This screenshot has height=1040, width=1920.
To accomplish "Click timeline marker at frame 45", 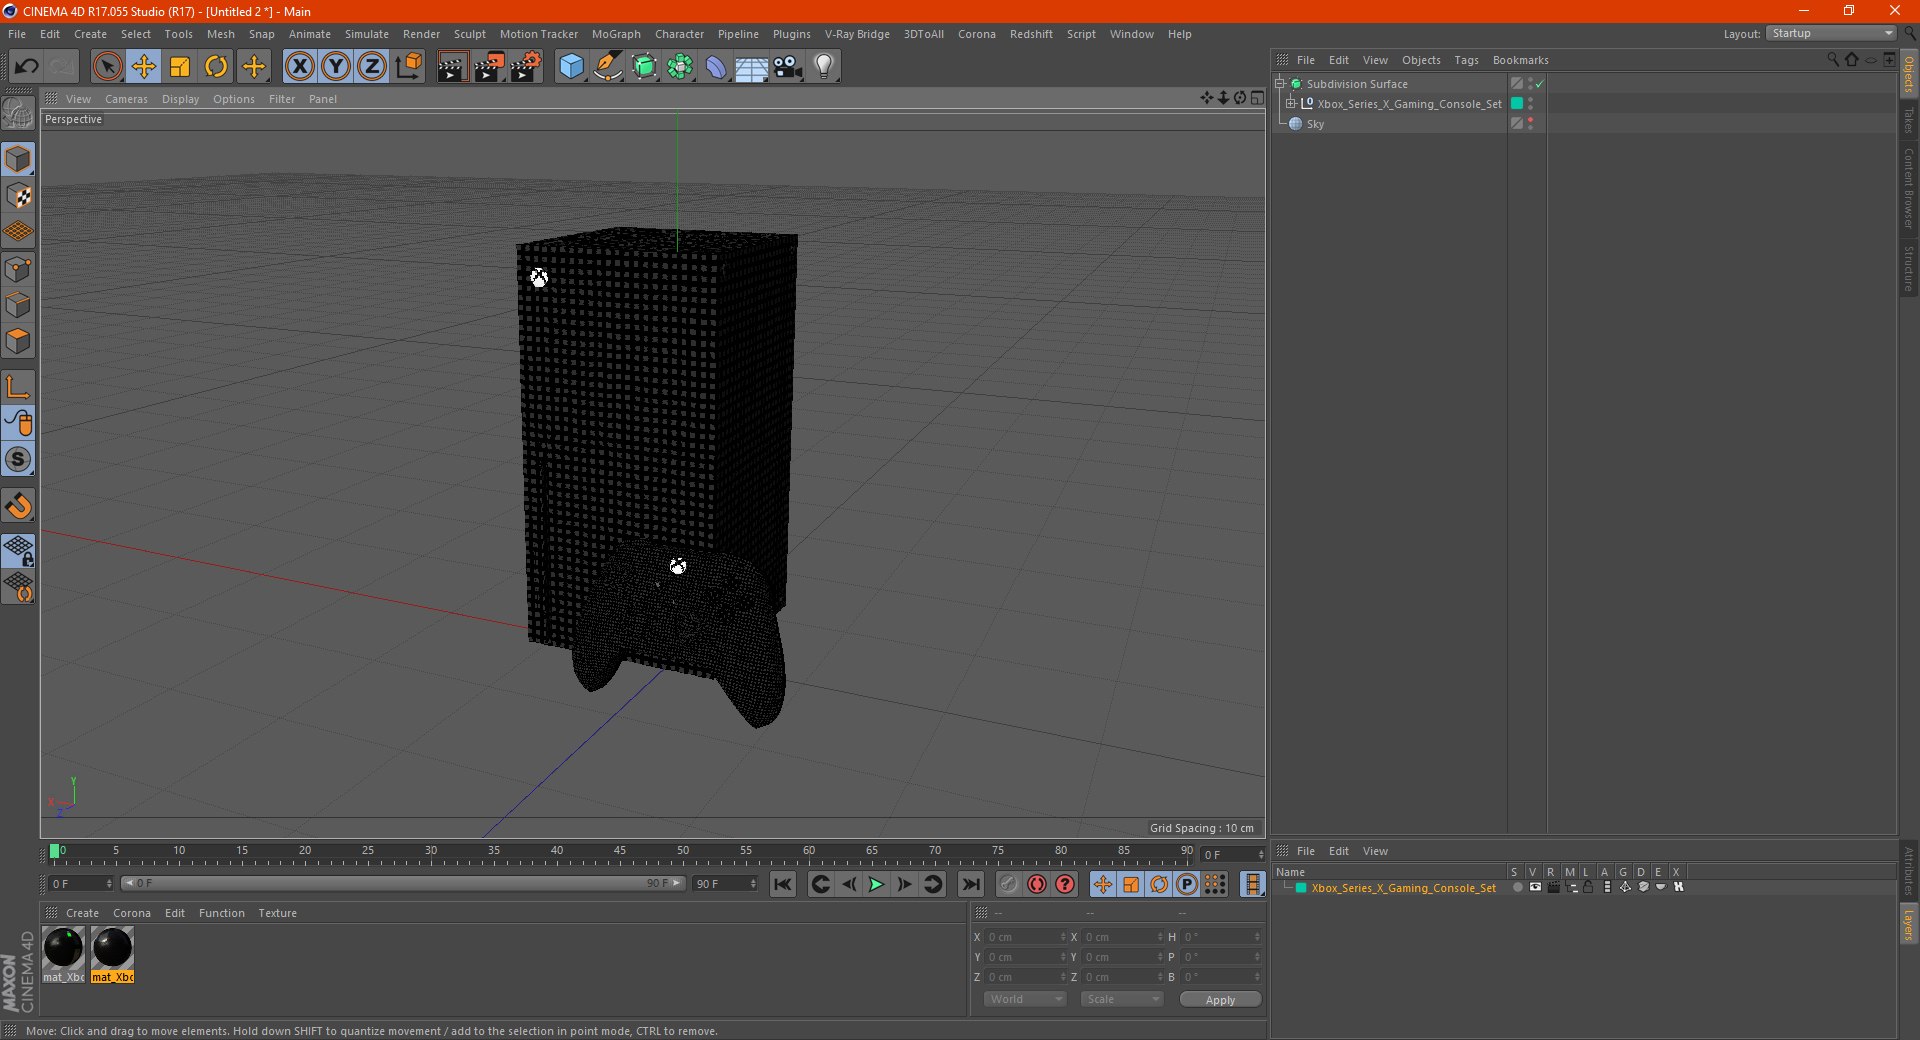I will tap(620, 851).
